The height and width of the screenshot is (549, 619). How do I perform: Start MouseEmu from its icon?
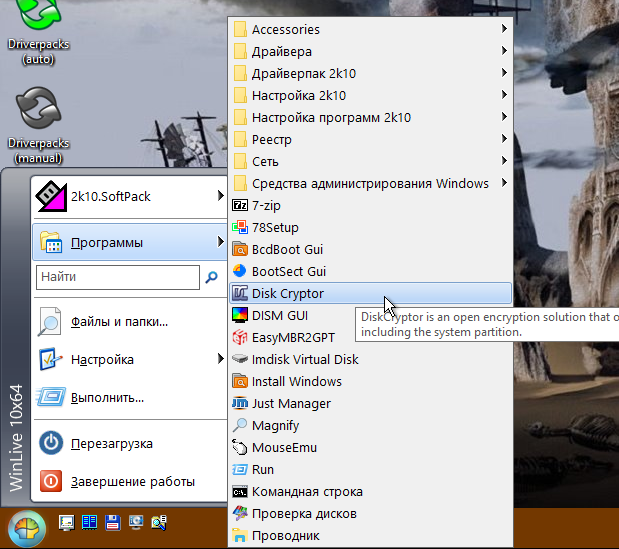pos(240,448)
